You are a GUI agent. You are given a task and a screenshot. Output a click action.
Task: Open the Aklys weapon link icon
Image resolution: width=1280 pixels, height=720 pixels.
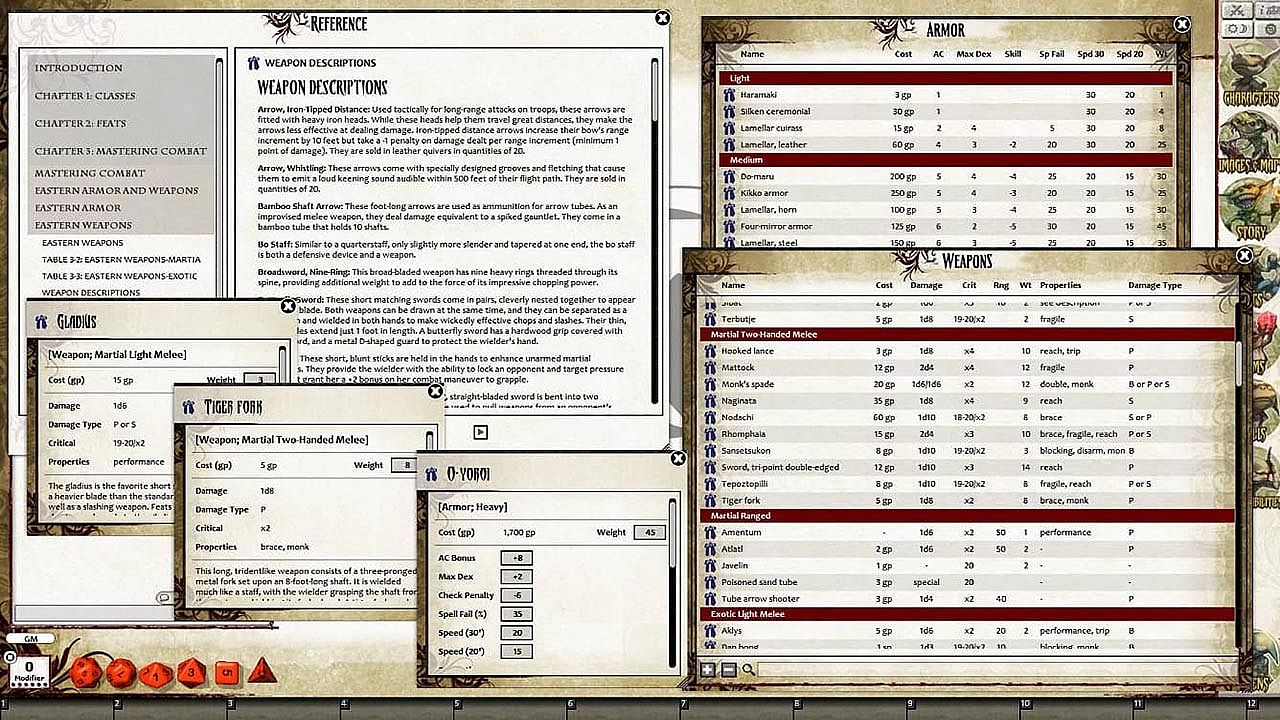pos(710,631)
